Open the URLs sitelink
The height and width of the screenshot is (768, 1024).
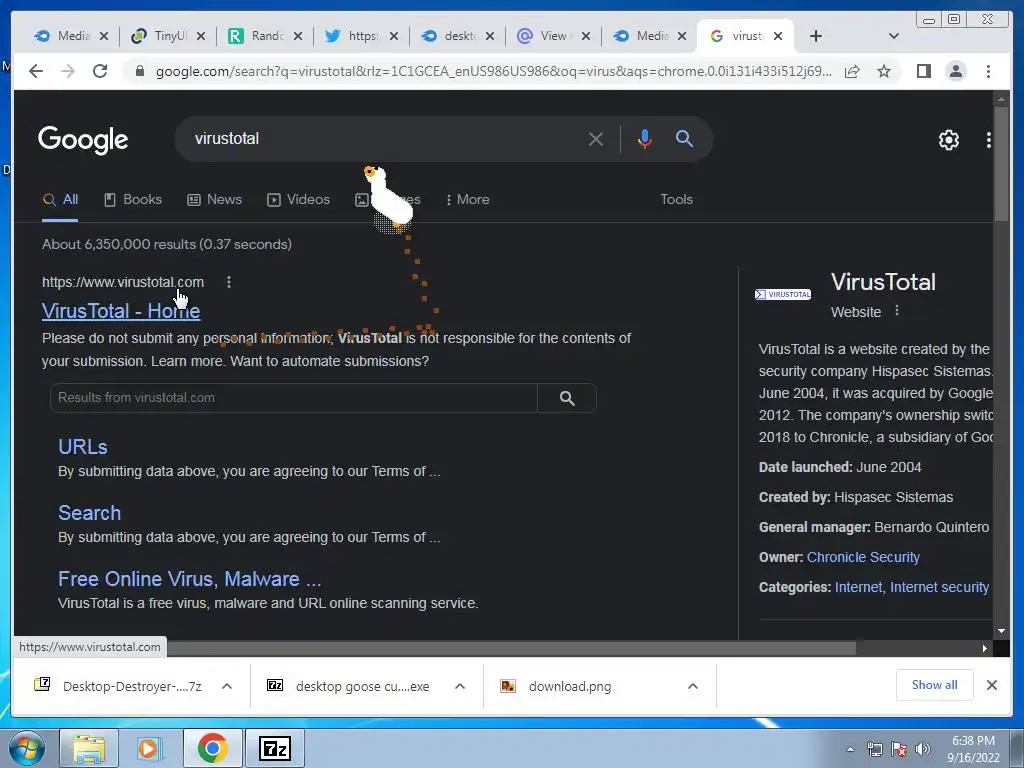(82, 447)
